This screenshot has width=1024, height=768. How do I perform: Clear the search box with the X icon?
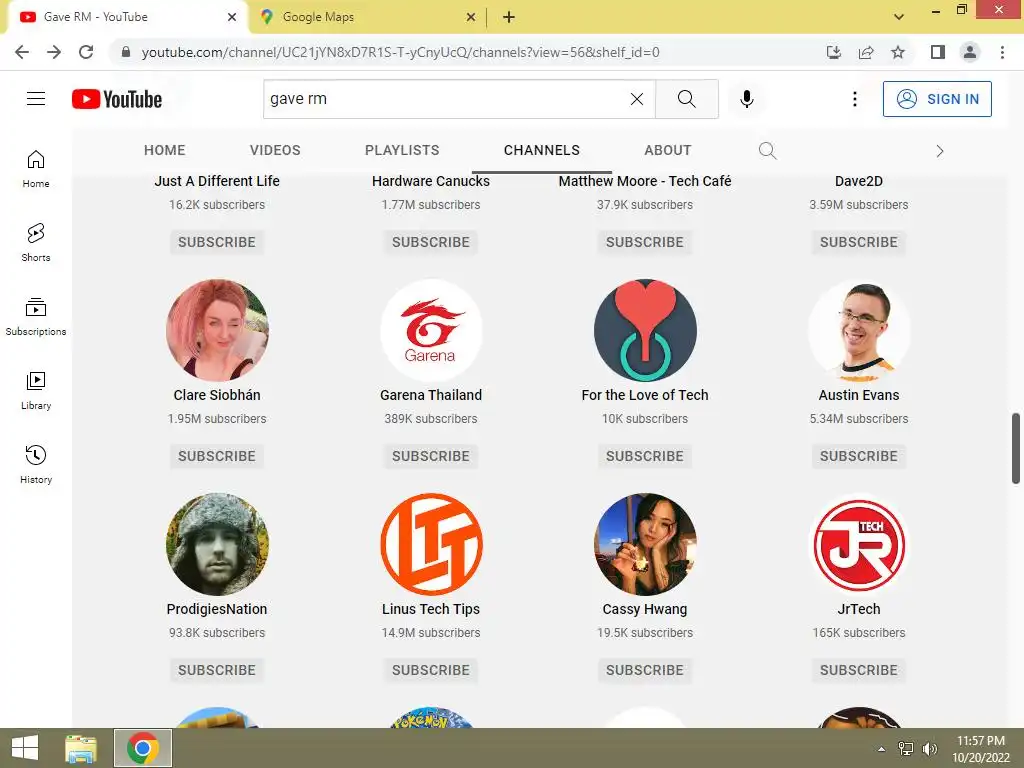coord(637,99)
